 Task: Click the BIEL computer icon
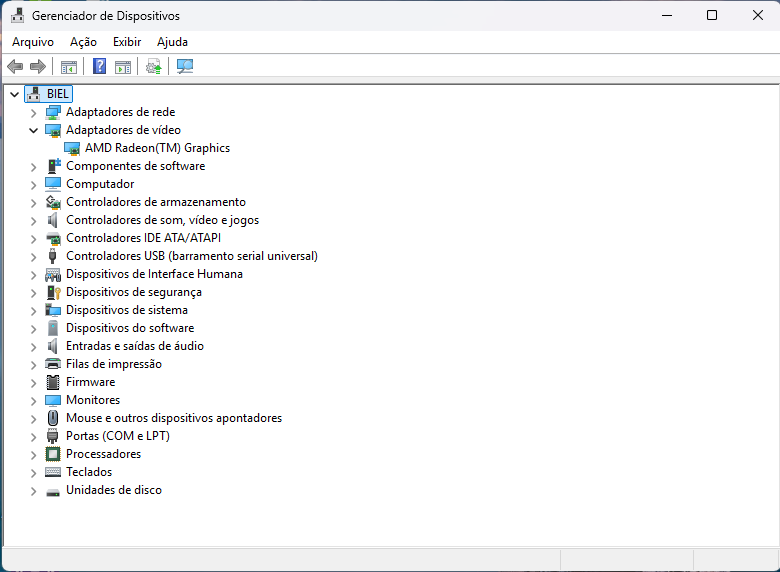click(x=34, y=94)
